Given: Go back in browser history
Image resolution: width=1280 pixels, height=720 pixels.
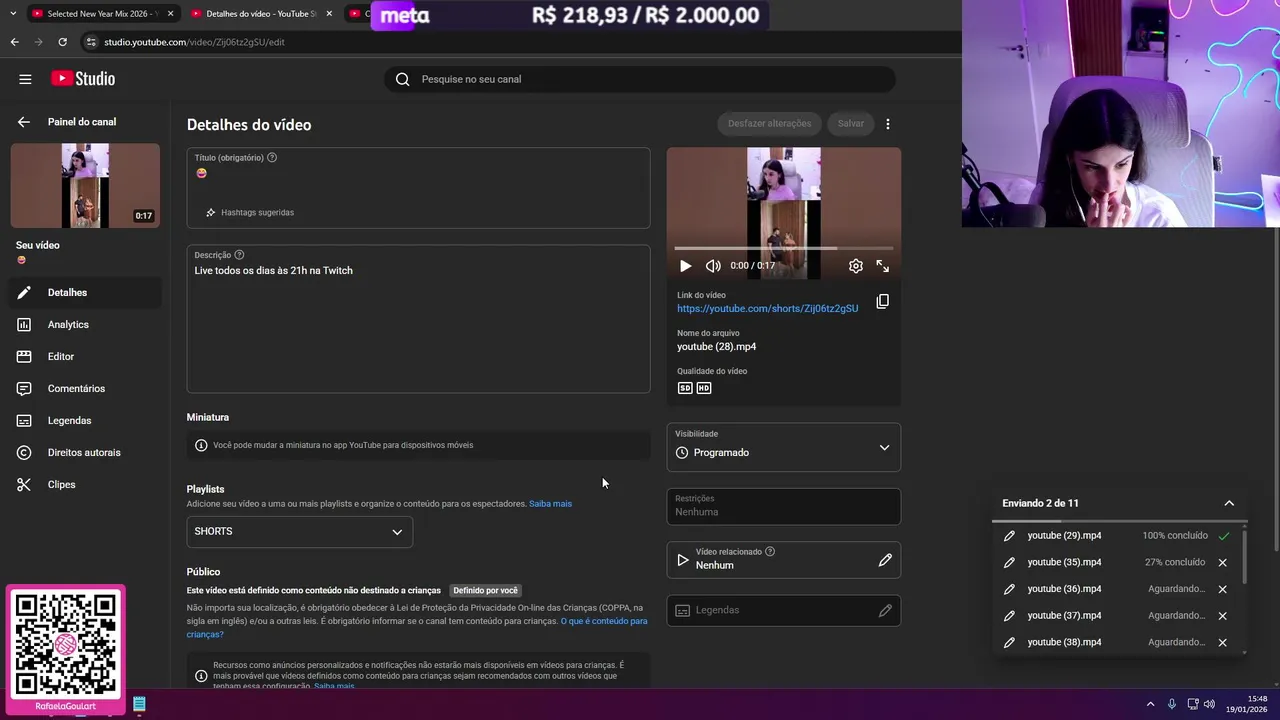Looking at the screenshot, I should [14, 42].
